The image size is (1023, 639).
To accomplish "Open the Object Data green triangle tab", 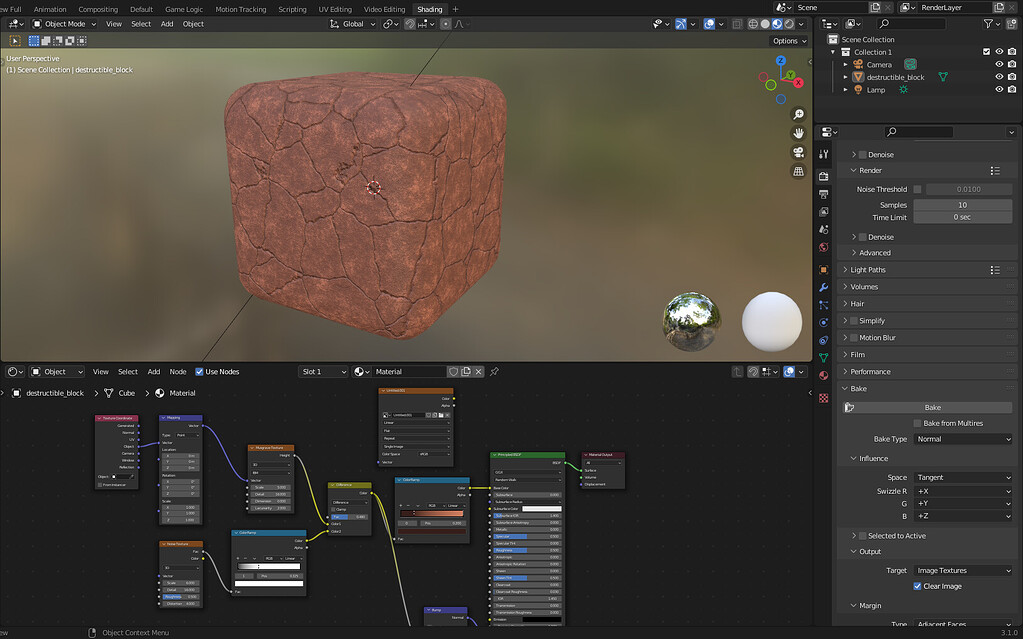I will tap(823, 358).
